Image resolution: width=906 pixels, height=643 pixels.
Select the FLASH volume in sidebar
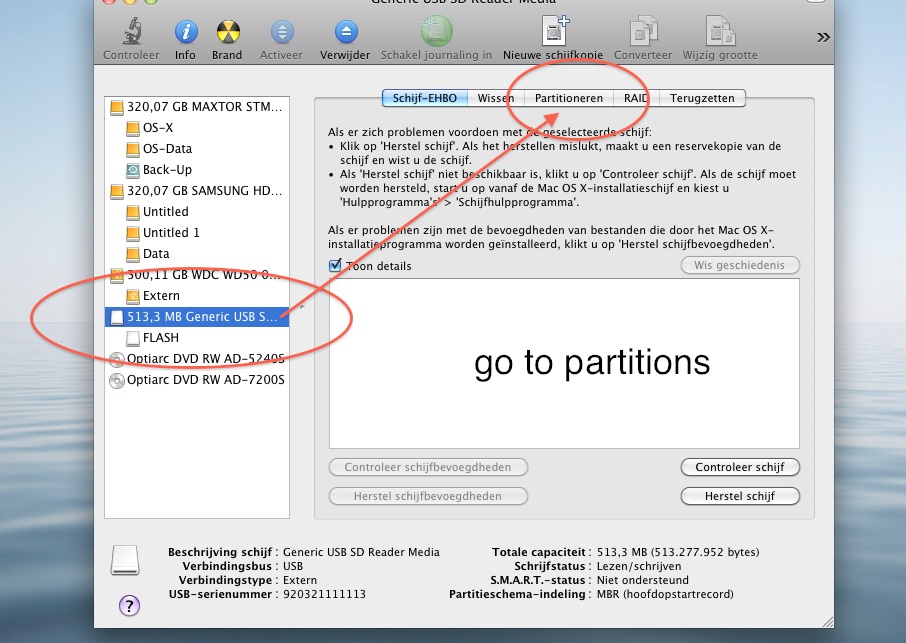[x=160, y=338]
